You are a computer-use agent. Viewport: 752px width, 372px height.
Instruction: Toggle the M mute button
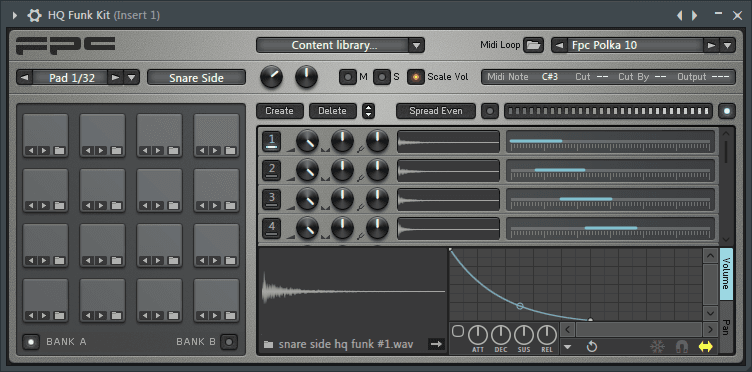pyautogui.click(x=348, y=77)
